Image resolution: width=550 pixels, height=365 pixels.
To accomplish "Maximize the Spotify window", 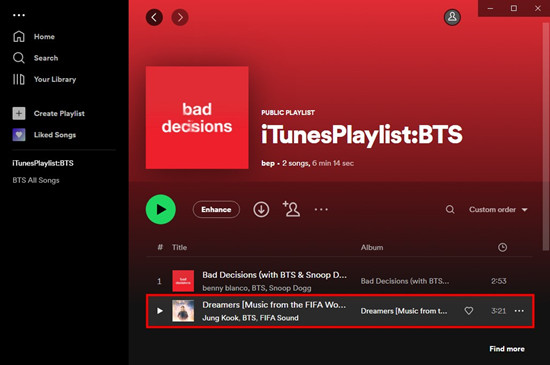I will tap(514, 8).
